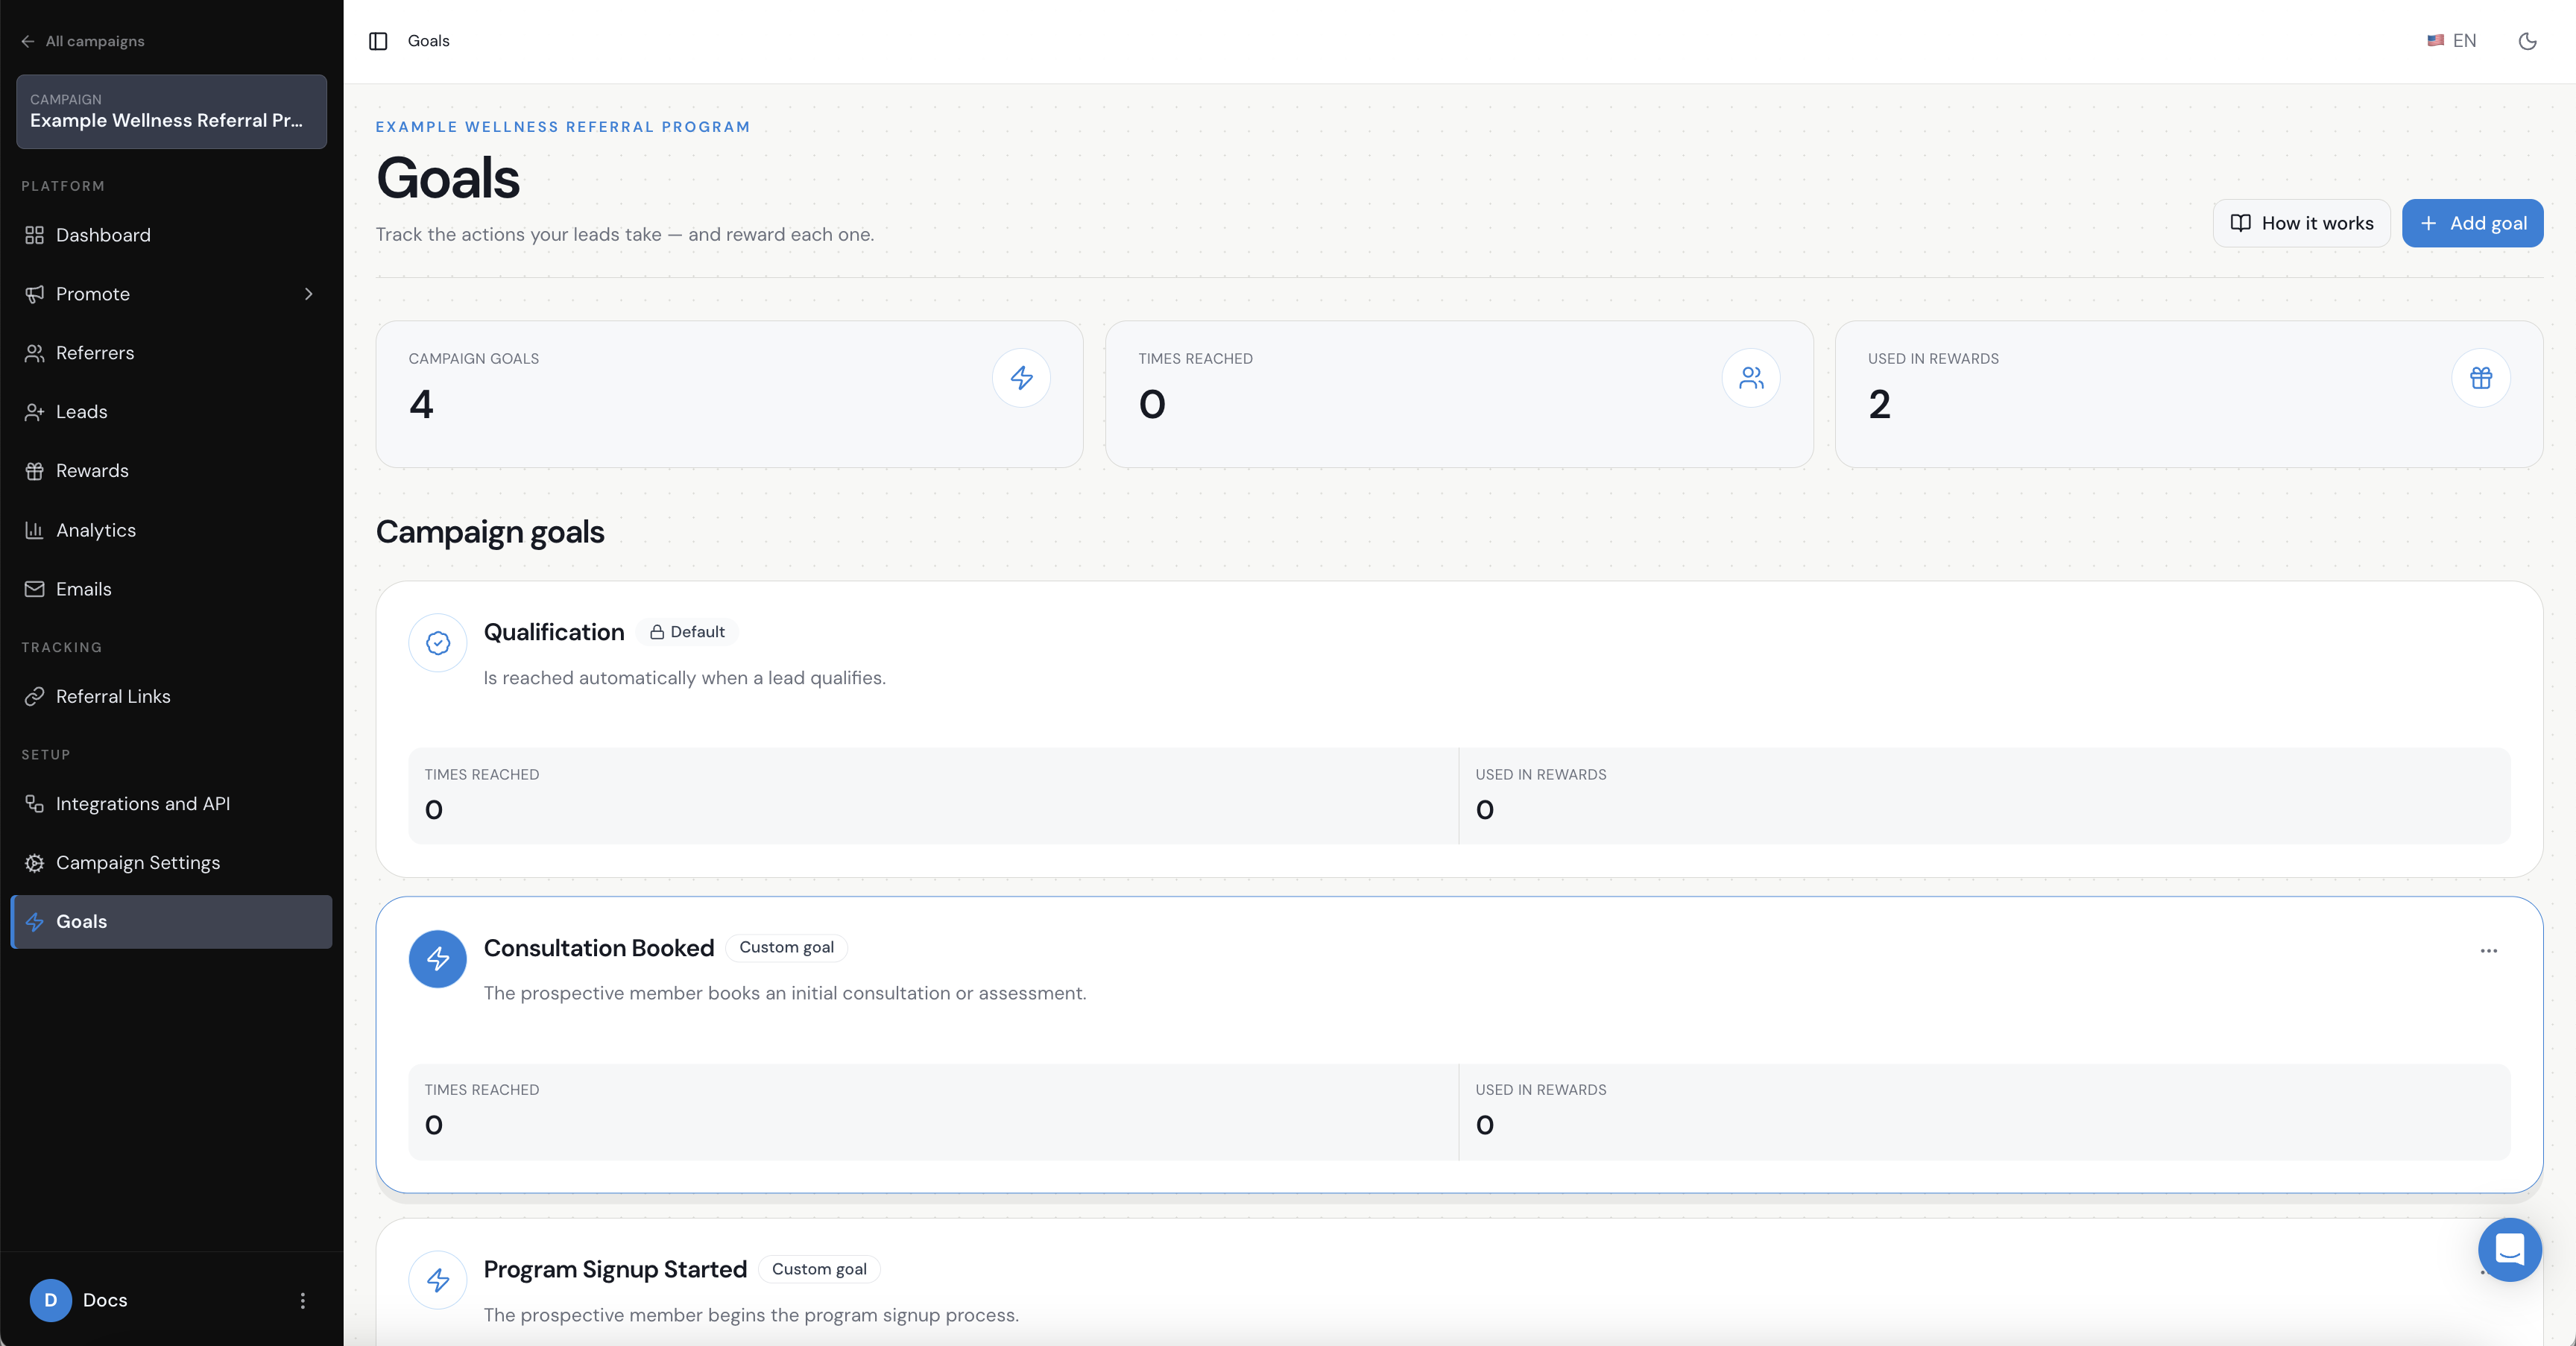Click the Add goal button
The image size is (2576, 1346).
coord(2472,223)
